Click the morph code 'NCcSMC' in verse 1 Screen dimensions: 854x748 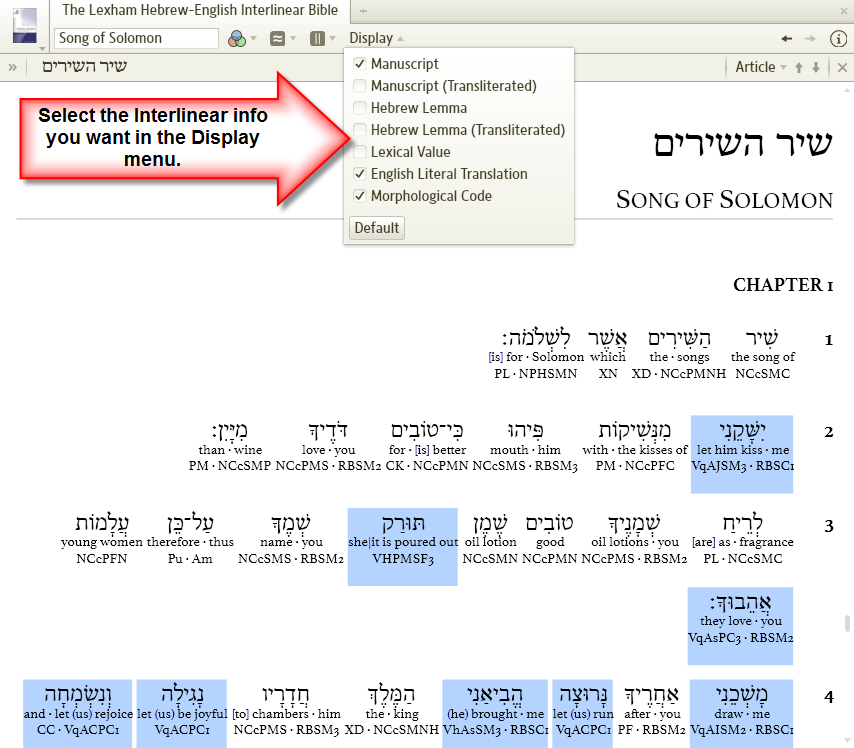pyautogui.click(x=762, y=374)
